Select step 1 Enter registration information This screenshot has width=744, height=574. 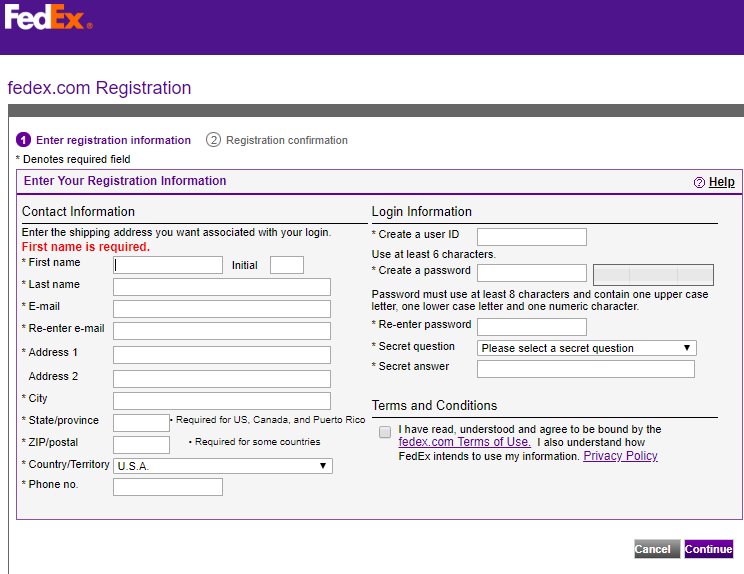[x=103, y=140]
